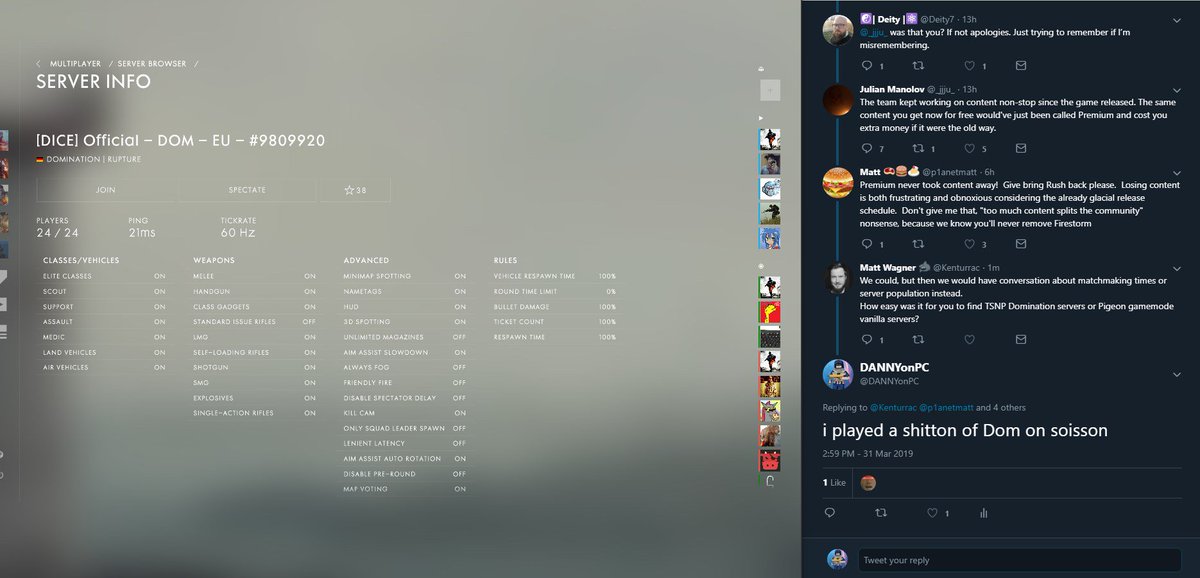Retweet Matt's Premium tweet
The image size is (1200, 578).
(918, 244)
